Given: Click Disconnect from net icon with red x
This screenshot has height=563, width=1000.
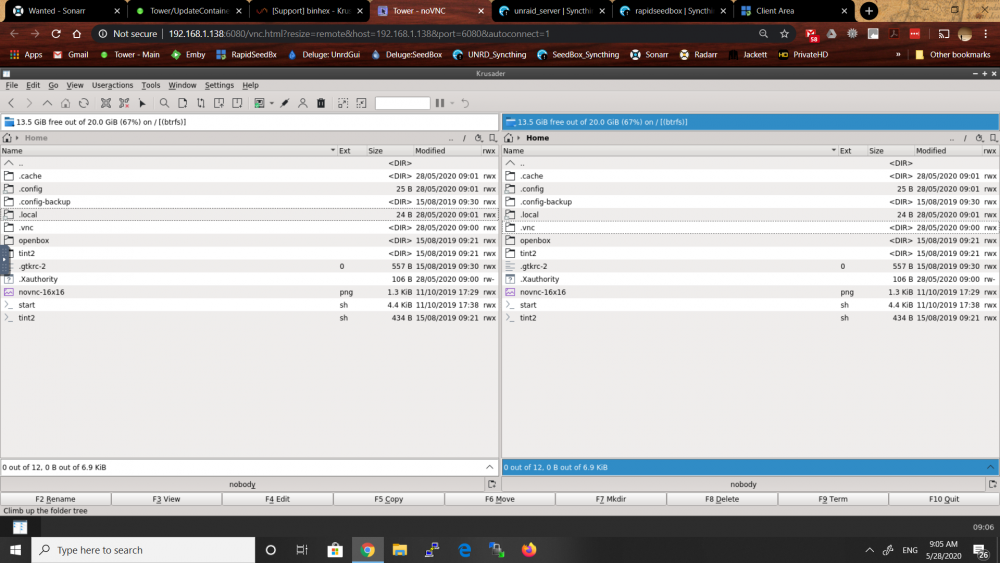Looking at the screenshot, I should pos(124,103).
